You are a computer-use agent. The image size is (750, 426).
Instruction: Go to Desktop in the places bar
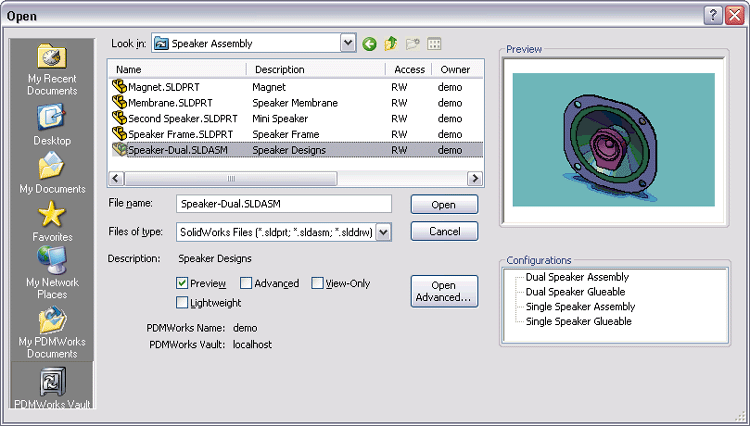[52, 125]
